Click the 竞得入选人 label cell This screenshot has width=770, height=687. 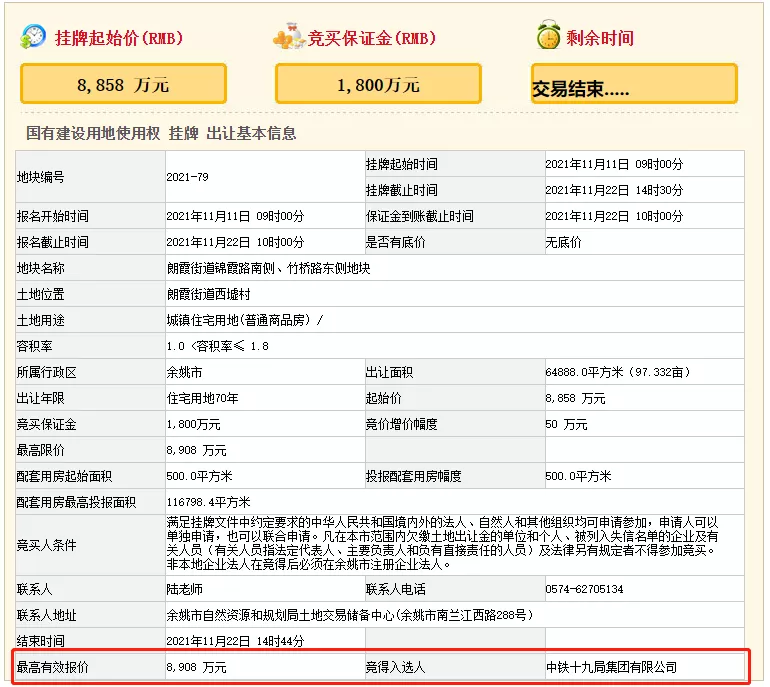click(x=455, y=667)
